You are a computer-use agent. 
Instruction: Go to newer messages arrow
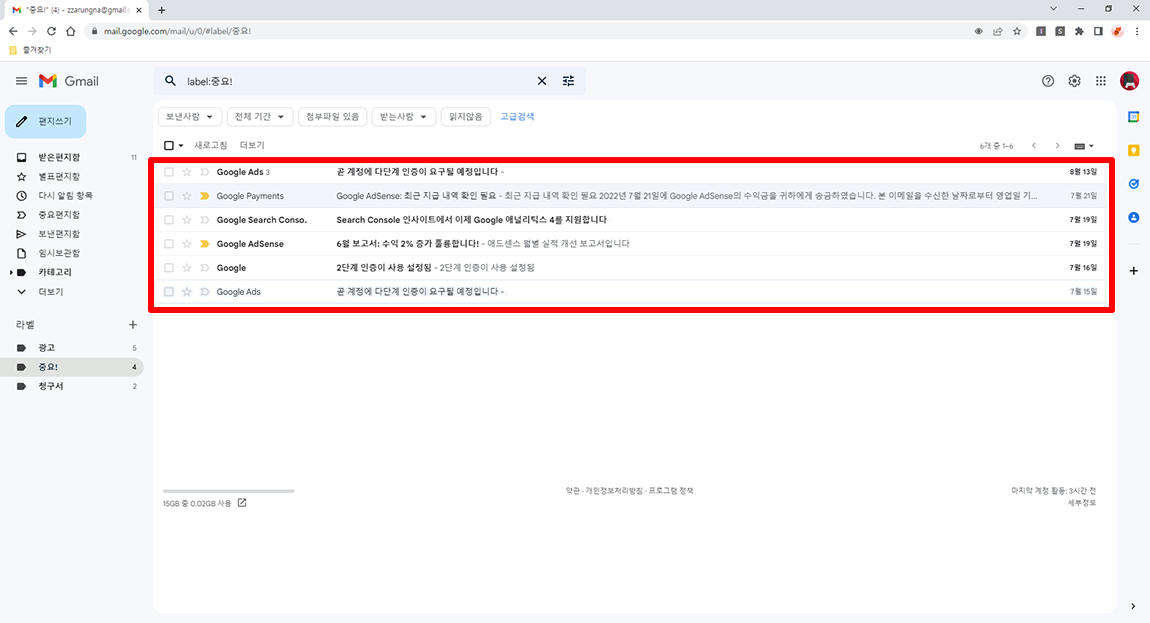[x=1034, y=145]
